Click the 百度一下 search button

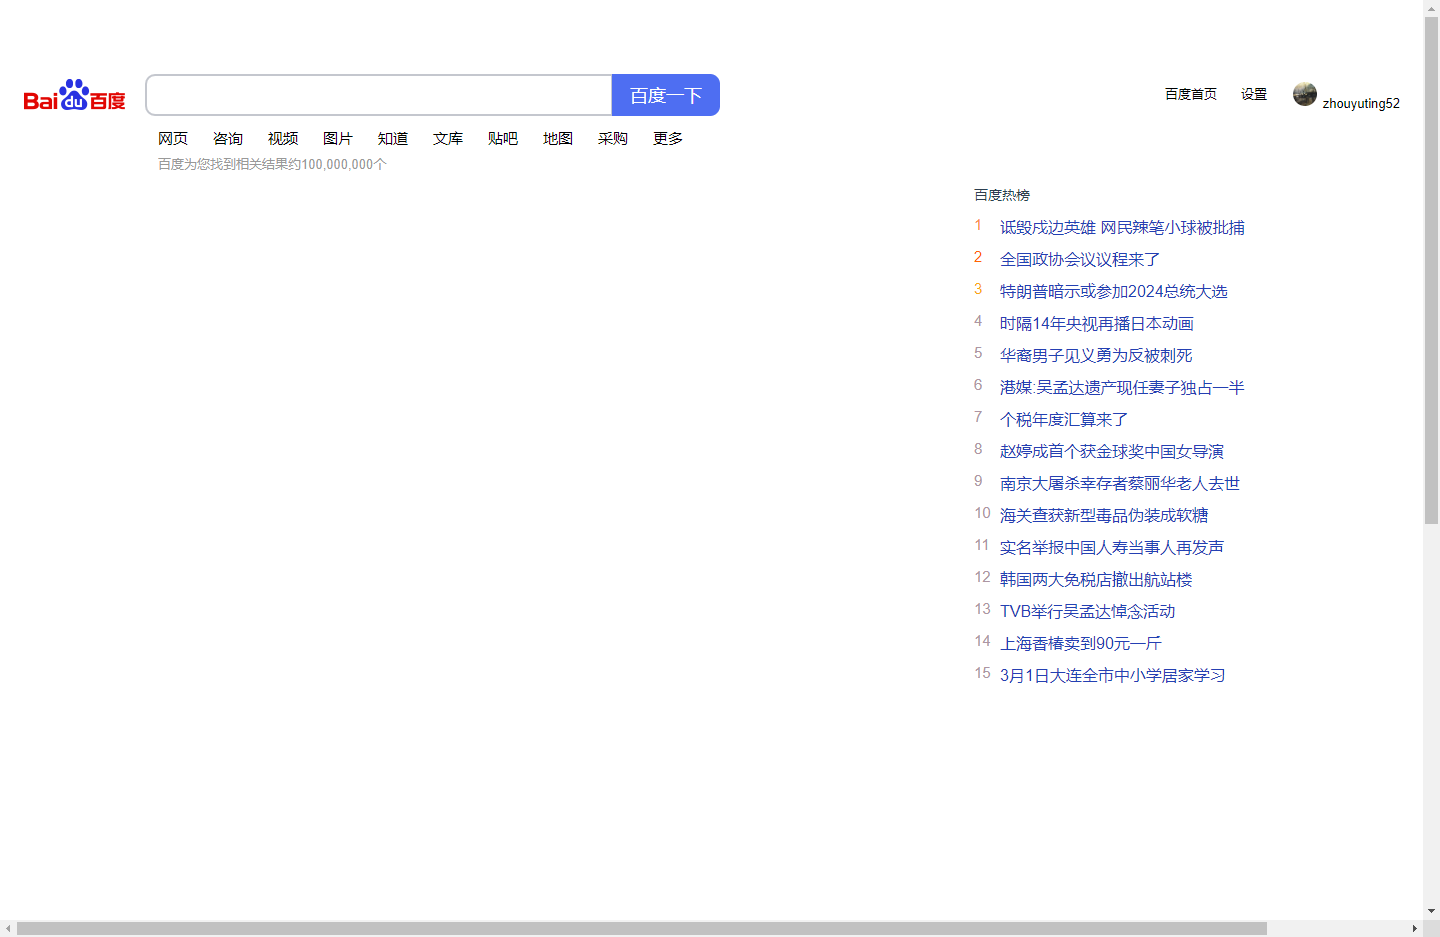point(666,95)
